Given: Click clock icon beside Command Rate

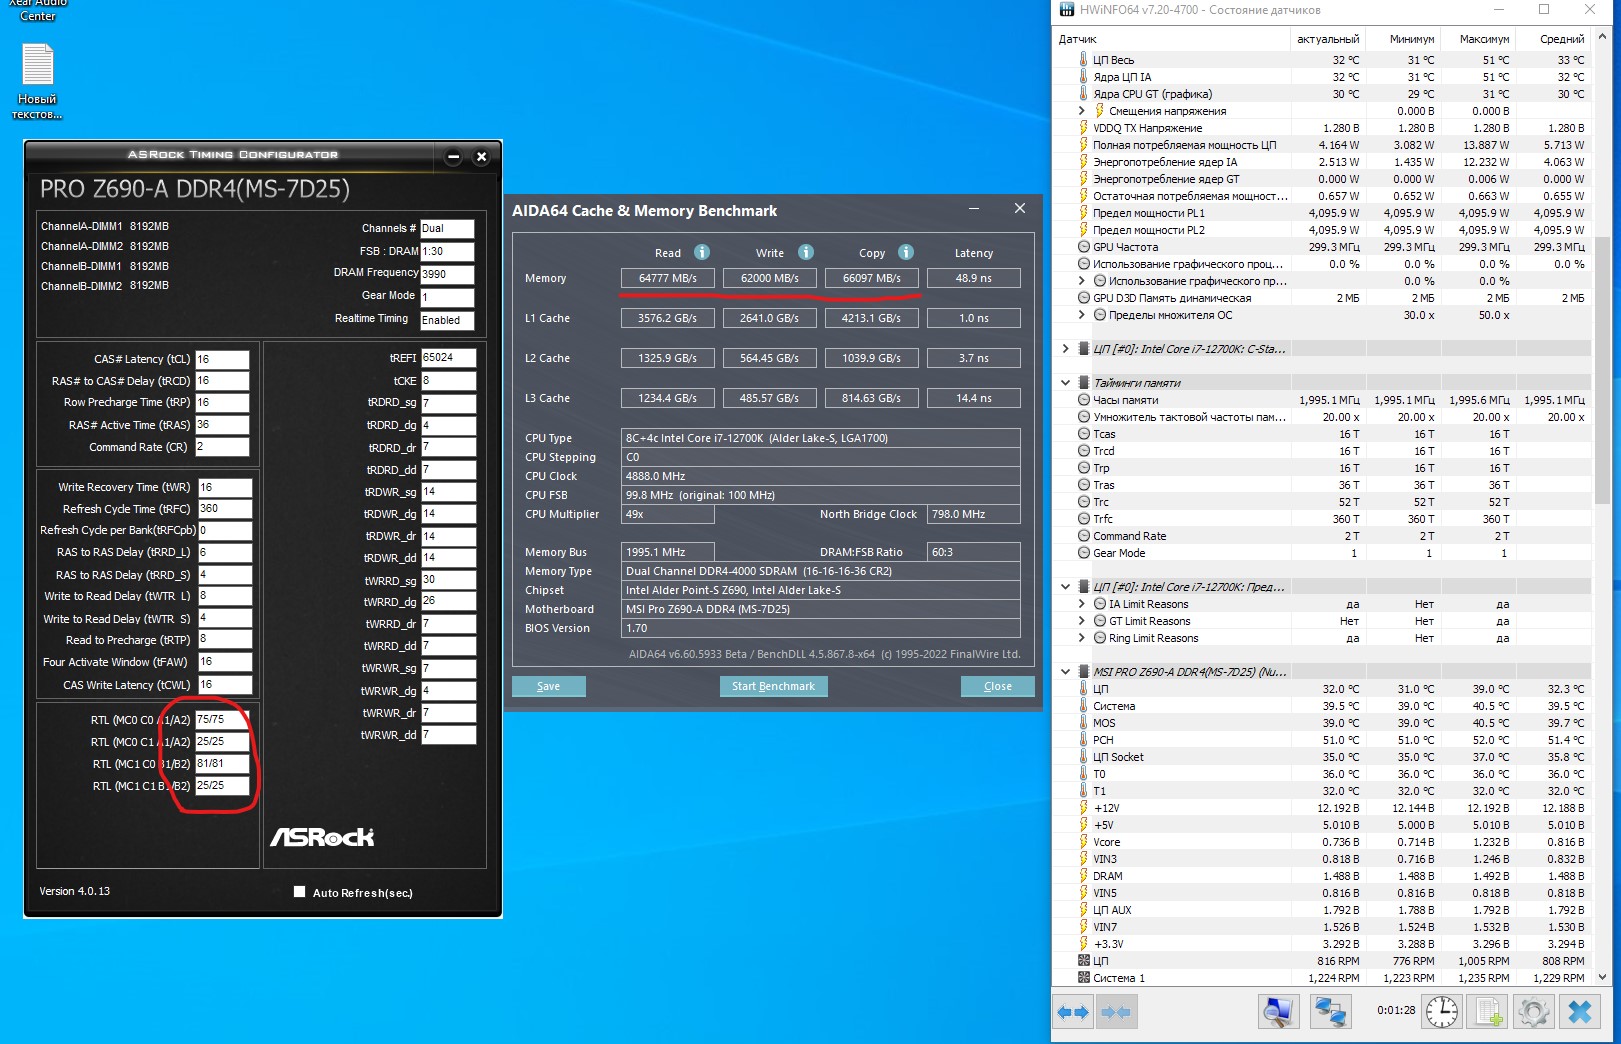Looking at the screenshot, I should point(1084,536).
